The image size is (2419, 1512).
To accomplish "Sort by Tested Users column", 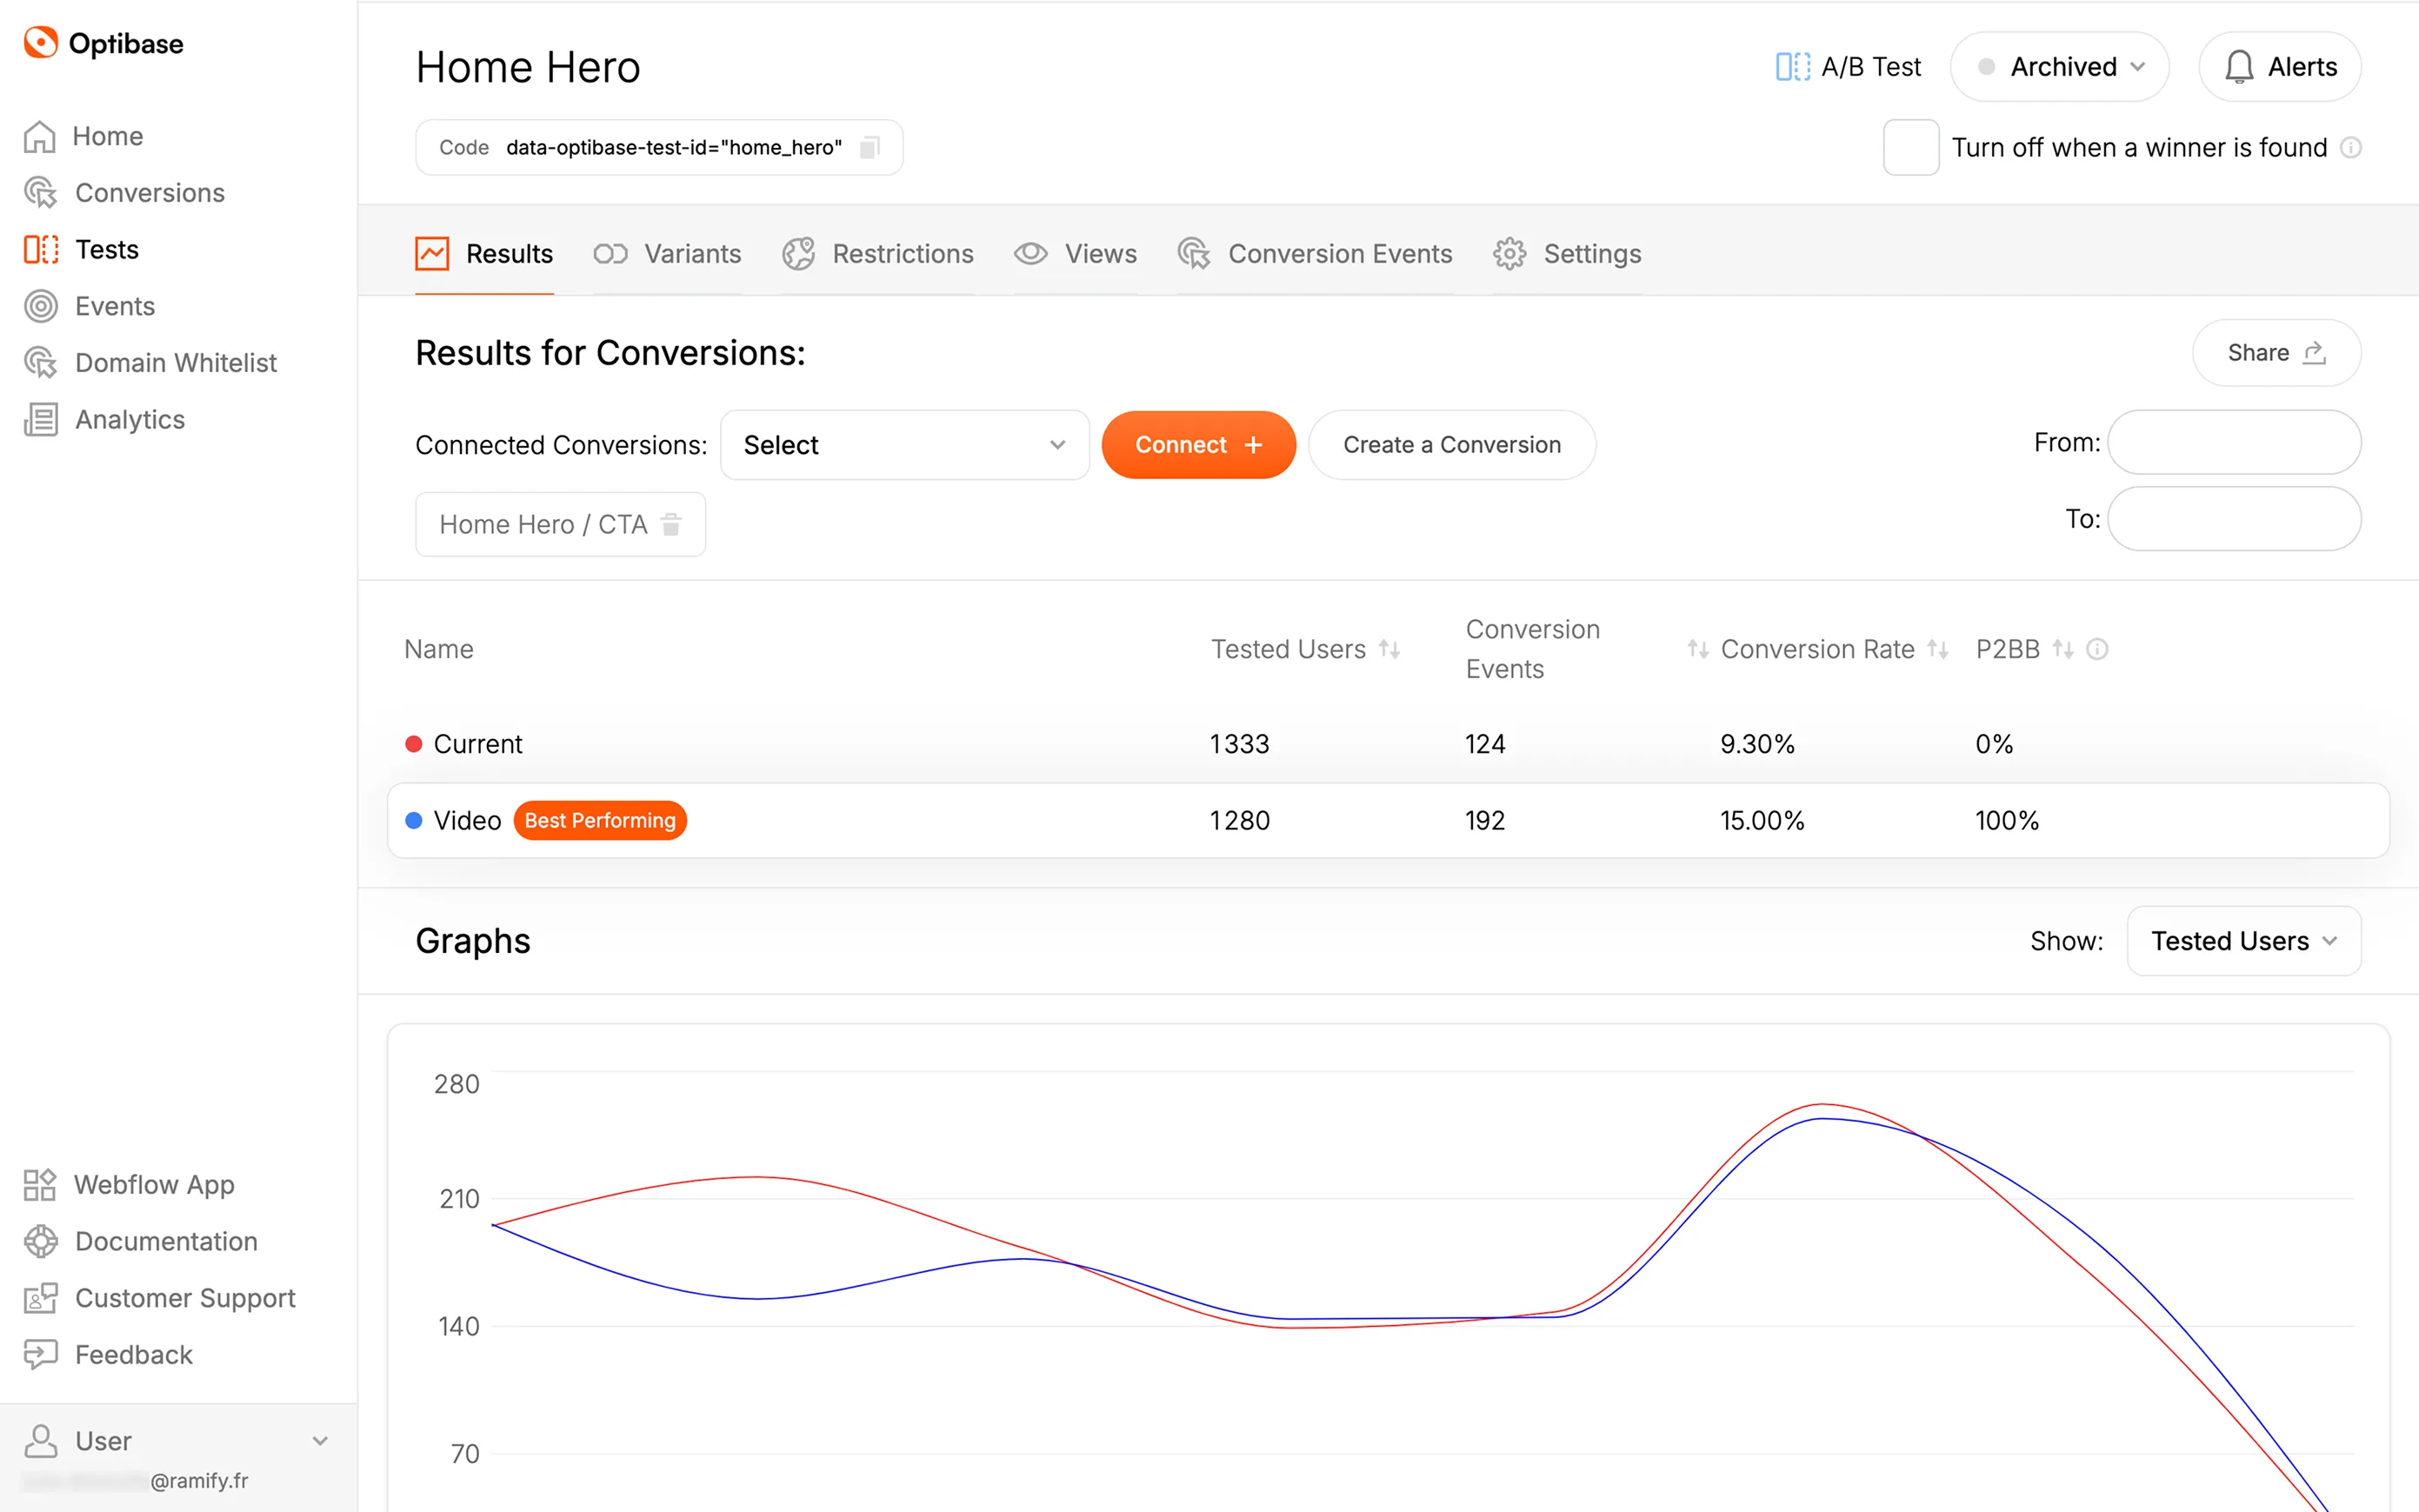I will pos(1388,649).
